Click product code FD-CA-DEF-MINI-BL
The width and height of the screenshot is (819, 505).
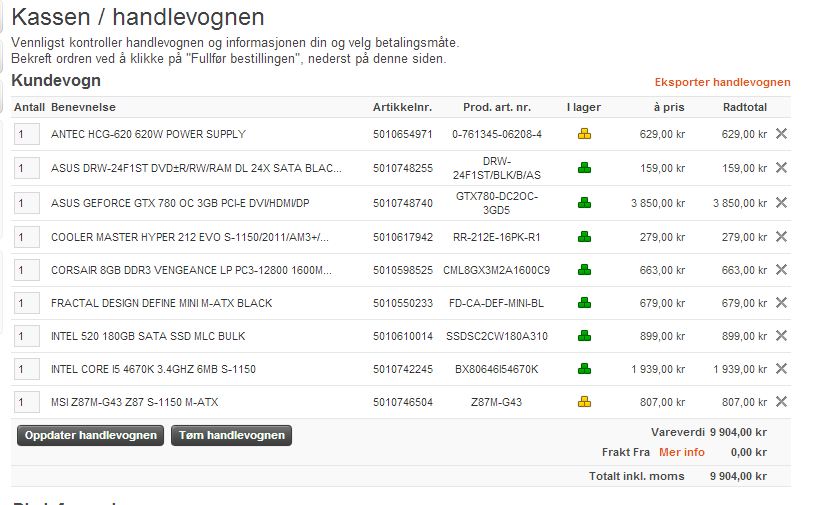[x=497, y=303]
